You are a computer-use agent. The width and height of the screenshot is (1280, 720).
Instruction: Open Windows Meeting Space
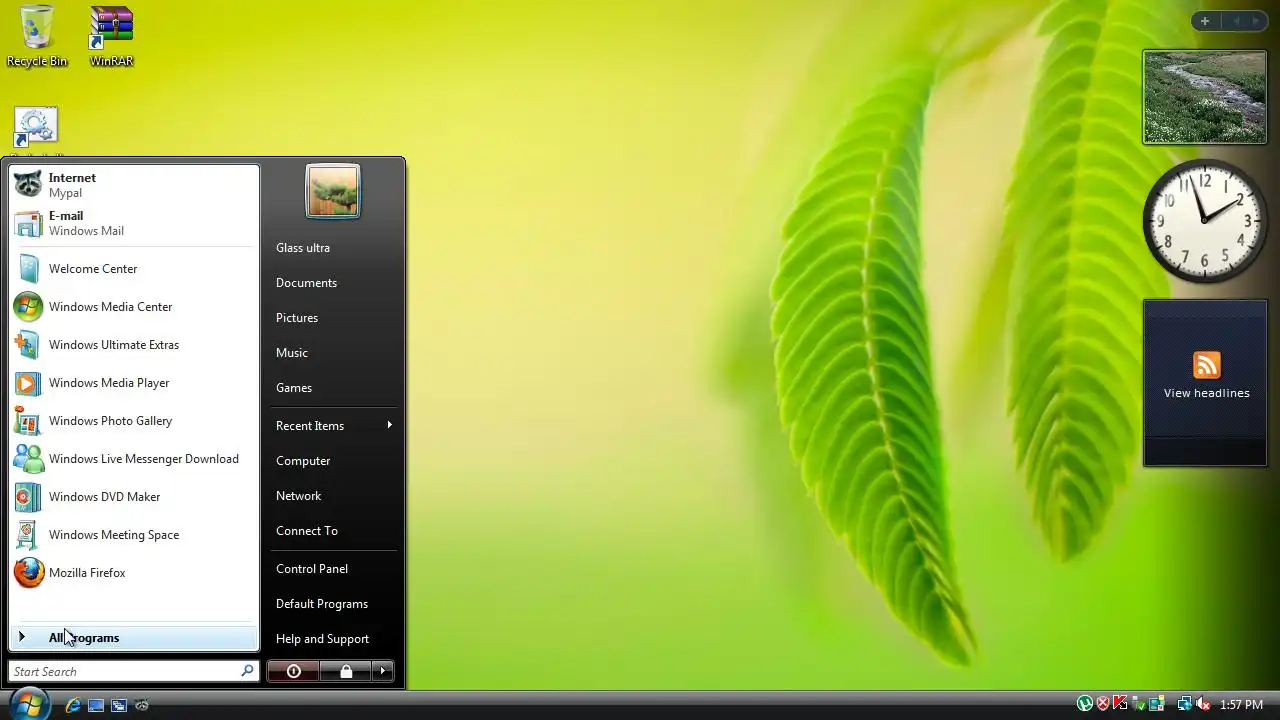point(133,535)
